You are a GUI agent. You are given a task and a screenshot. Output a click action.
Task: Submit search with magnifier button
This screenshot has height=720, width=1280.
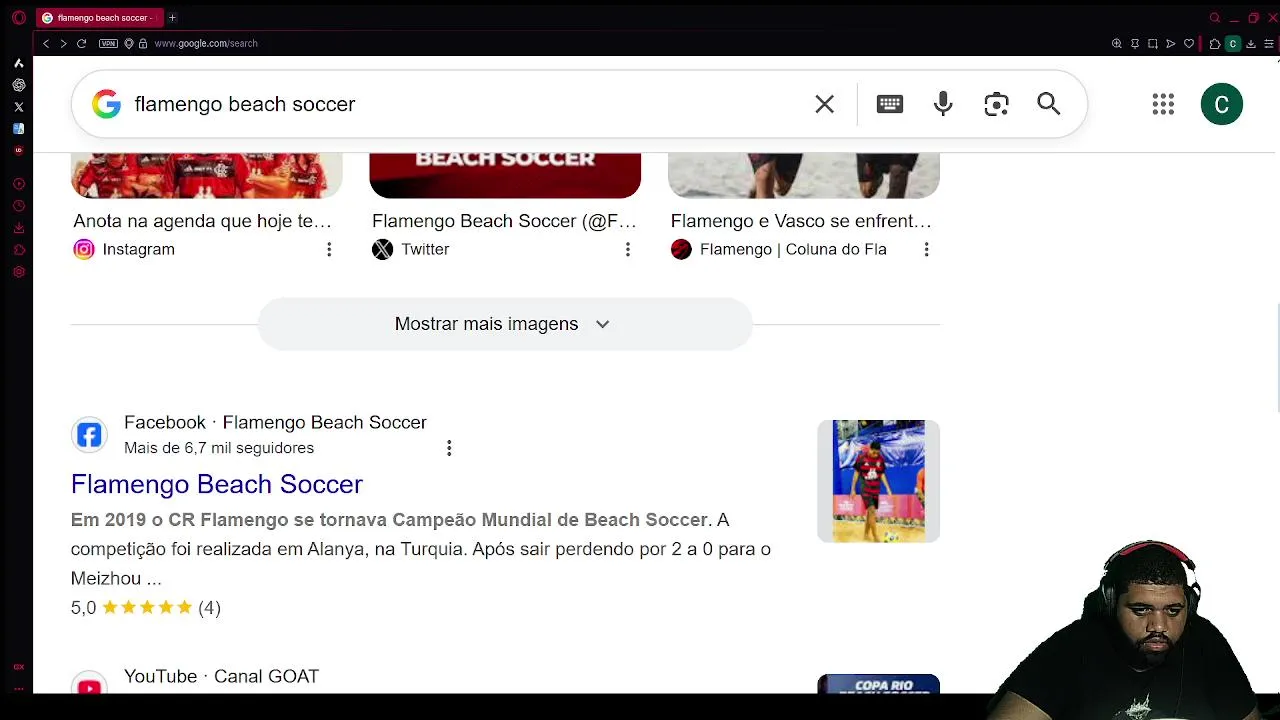tap(1048, 104)
